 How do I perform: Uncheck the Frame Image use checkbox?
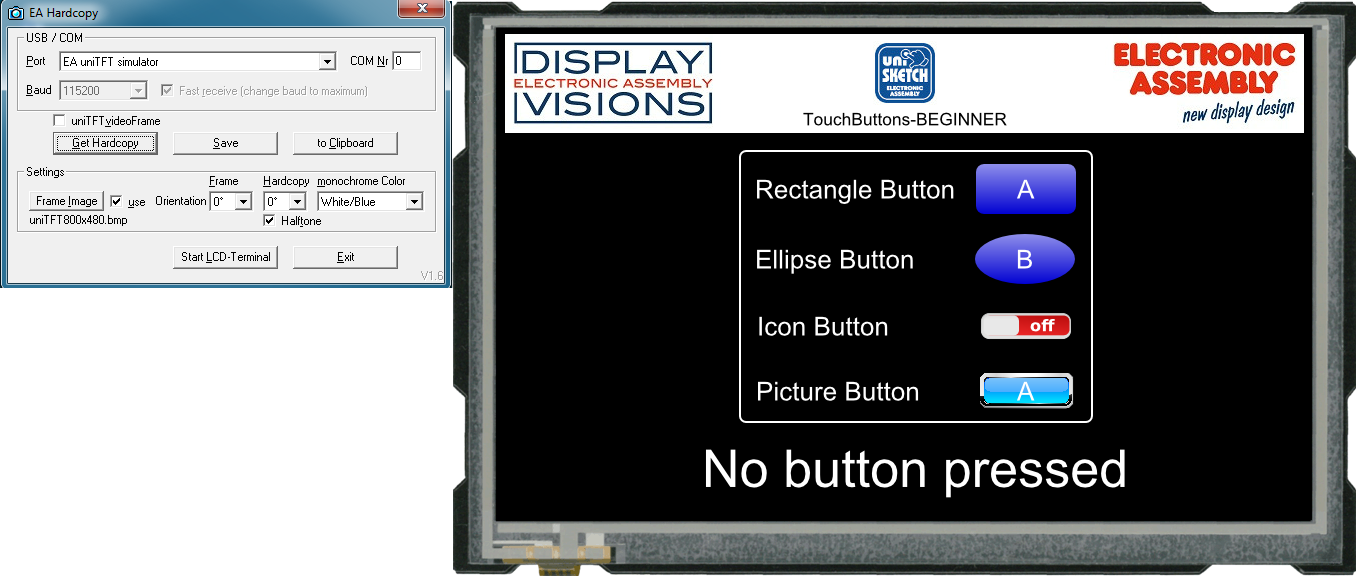pyautogui.click(x=116, y=201)
